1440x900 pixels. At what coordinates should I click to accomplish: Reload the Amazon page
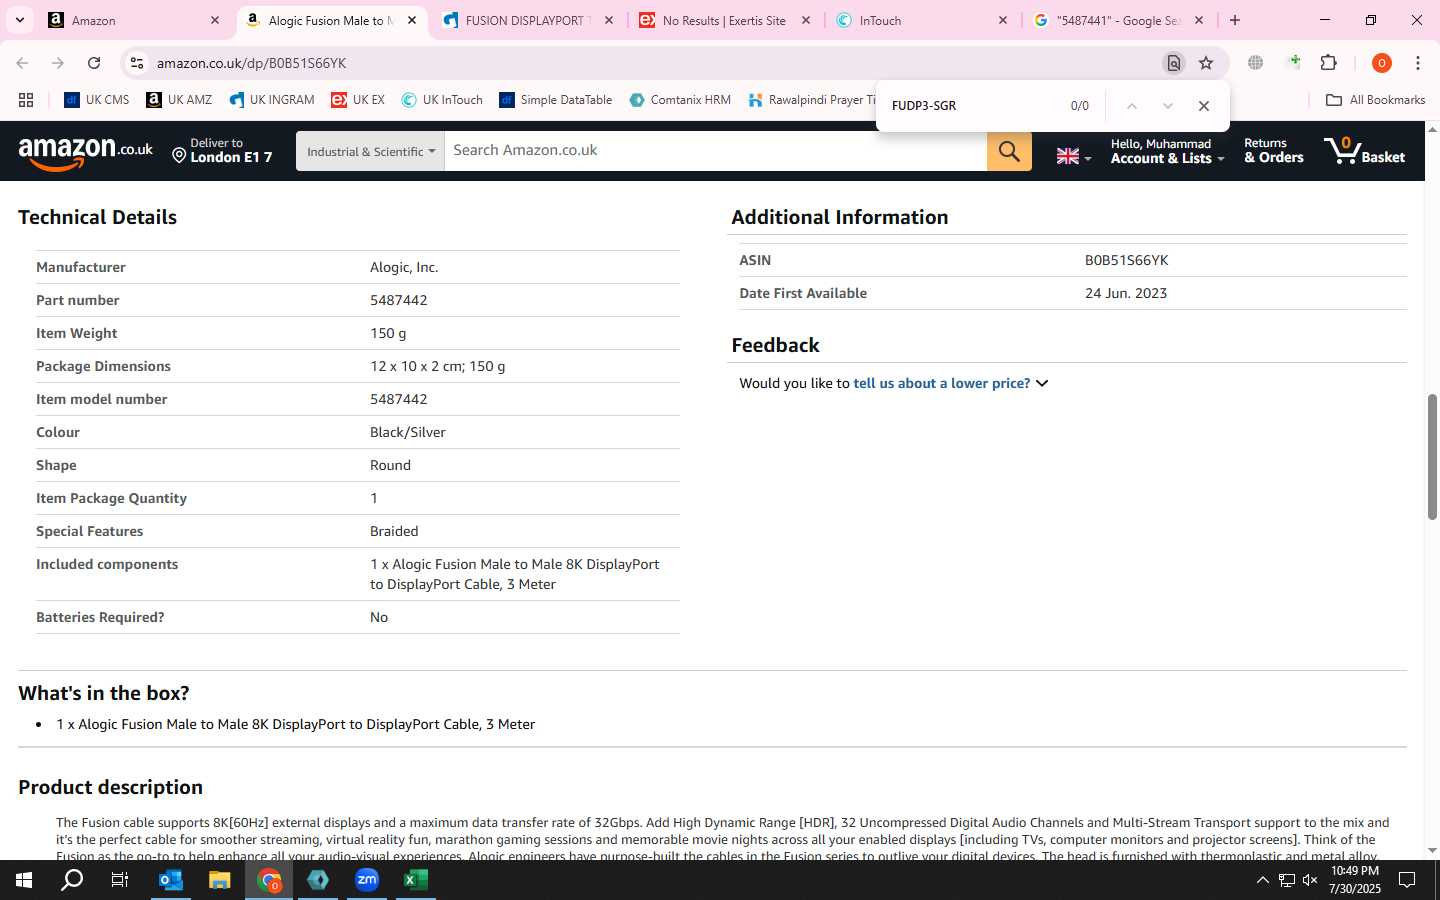tap(94, 63)
